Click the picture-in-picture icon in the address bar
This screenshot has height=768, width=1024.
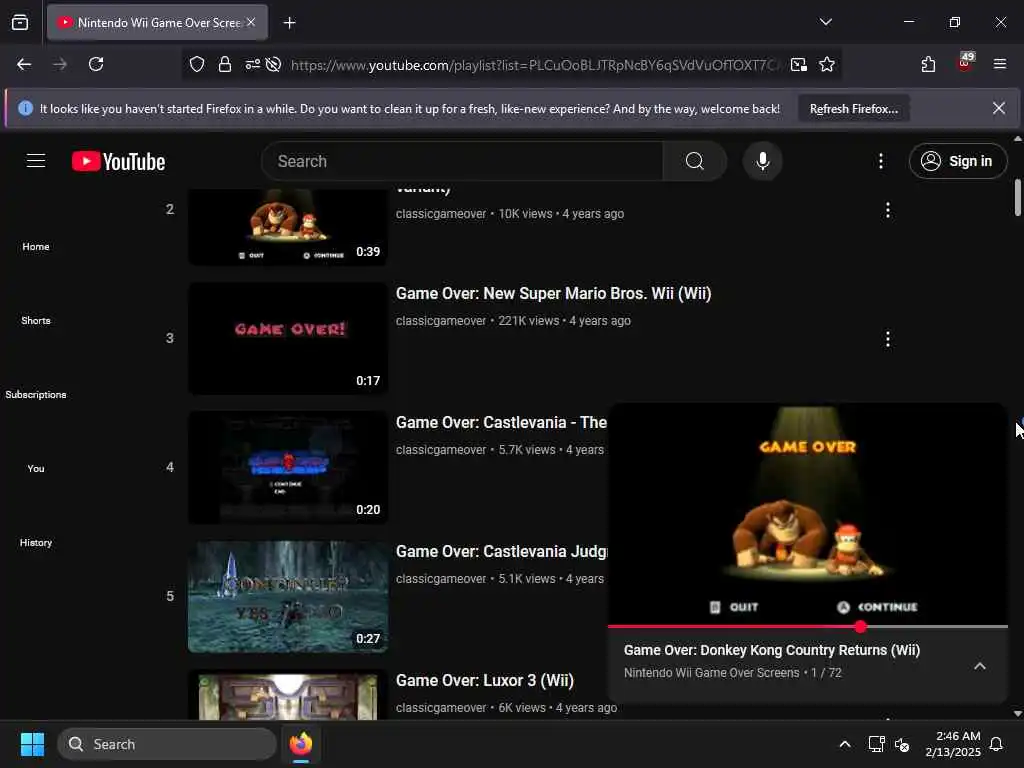798,64
